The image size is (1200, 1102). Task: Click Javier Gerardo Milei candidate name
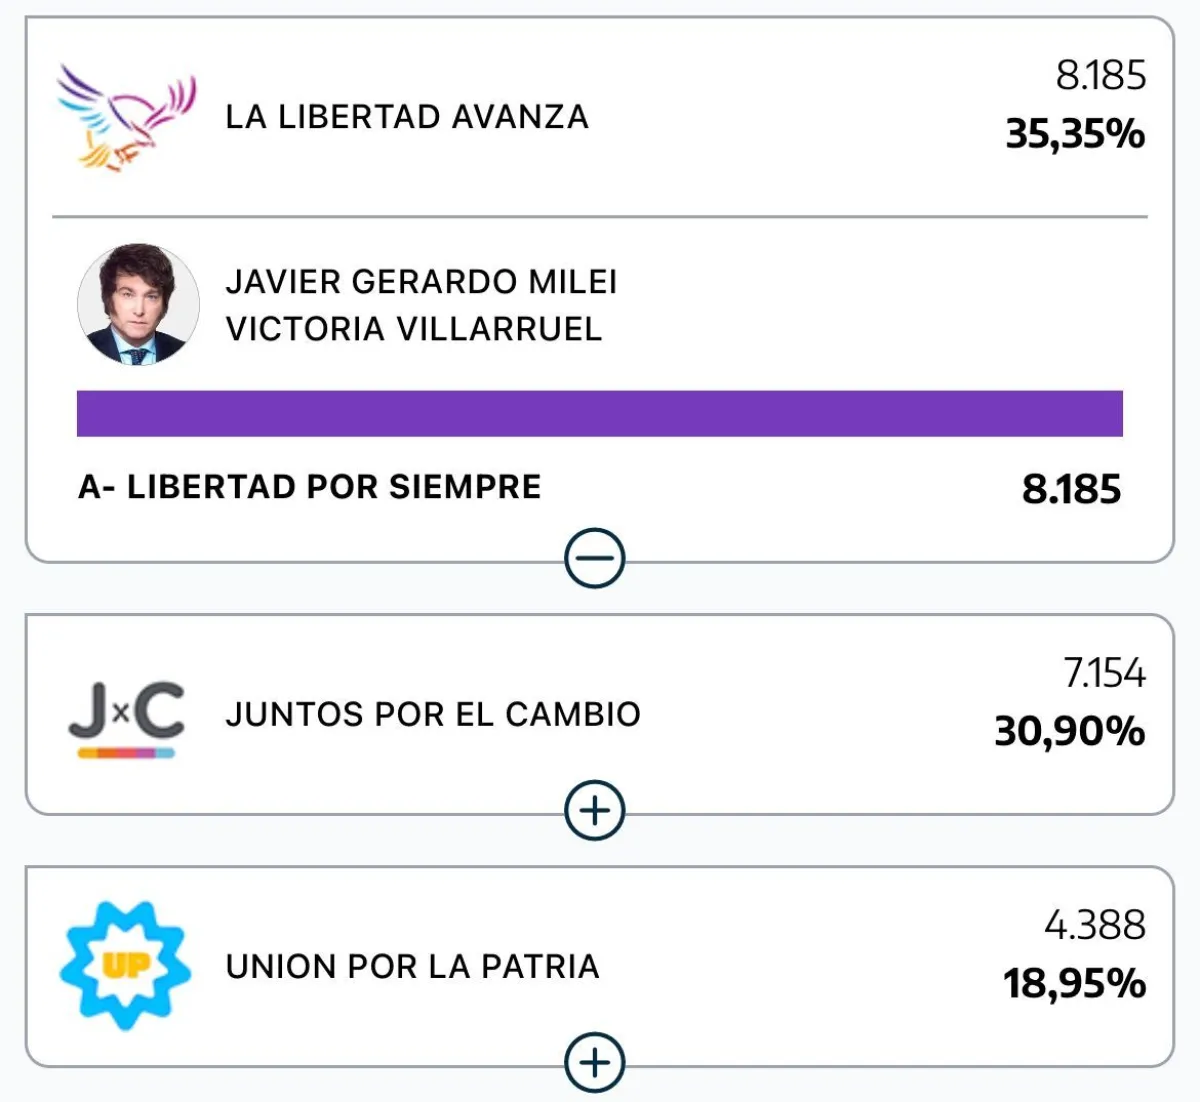point(421,282)
